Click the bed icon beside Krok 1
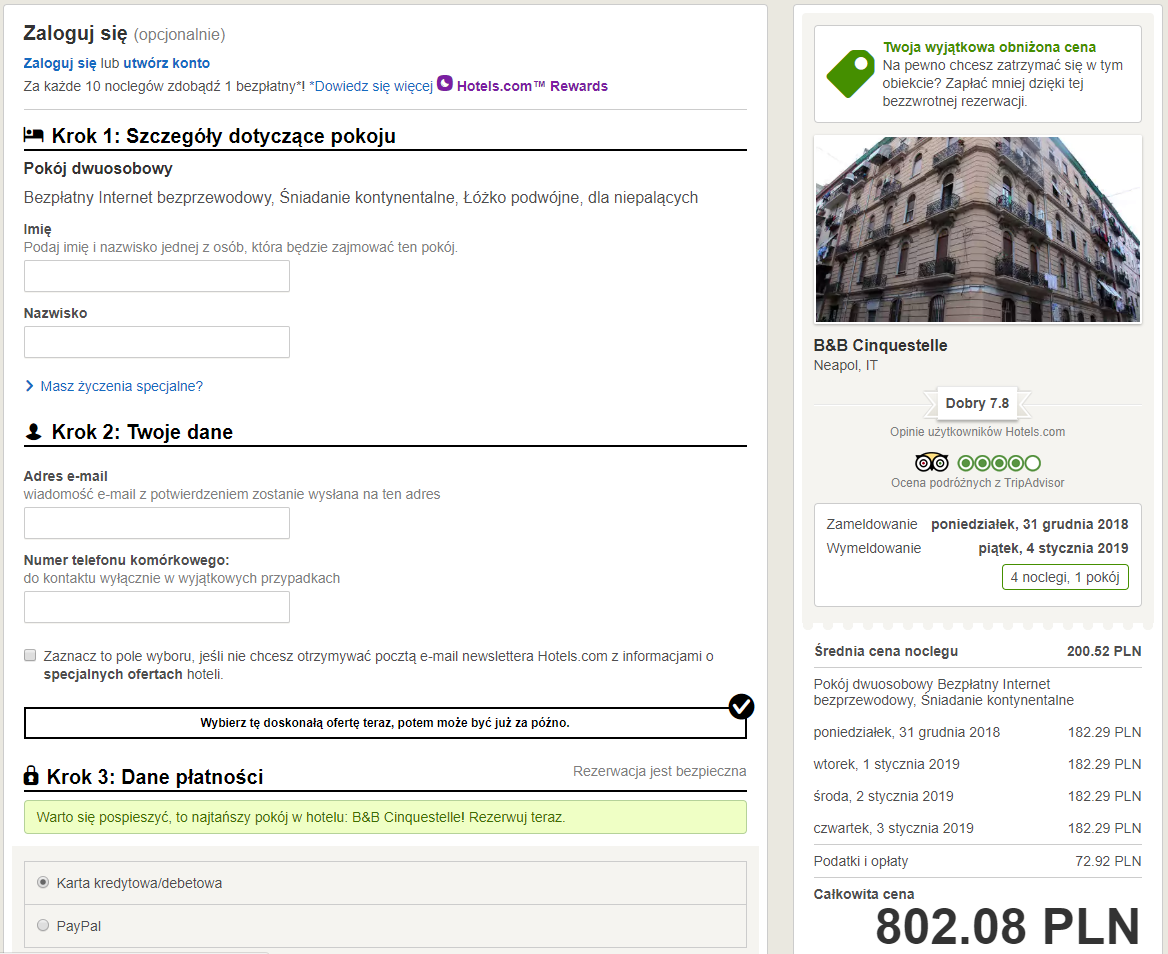The height and width of the screenshot is (954, 1168). [34, 136]
